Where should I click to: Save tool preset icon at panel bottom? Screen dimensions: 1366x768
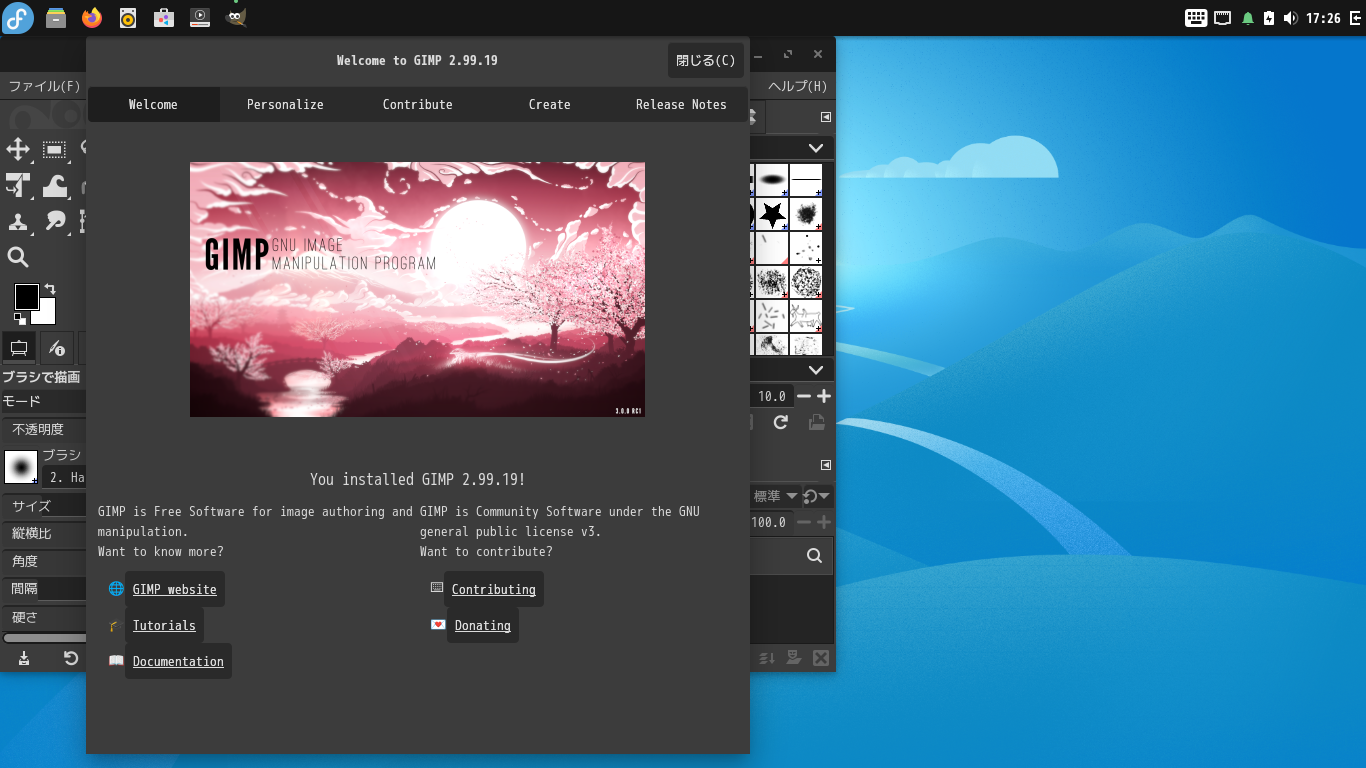click(24, 658)
